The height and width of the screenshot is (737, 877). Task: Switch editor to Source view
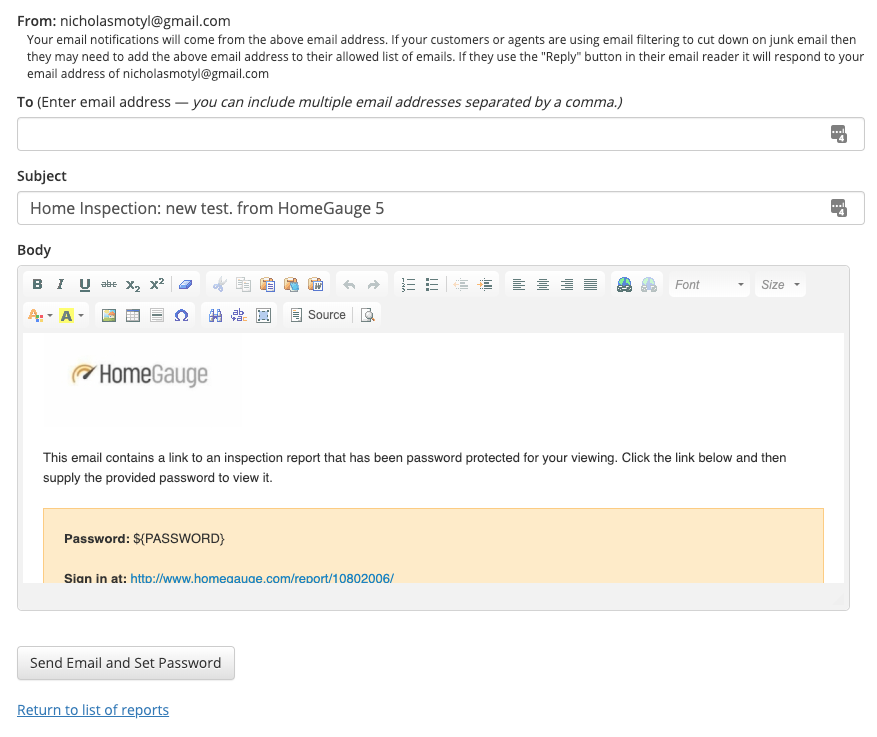click(317, 315)
